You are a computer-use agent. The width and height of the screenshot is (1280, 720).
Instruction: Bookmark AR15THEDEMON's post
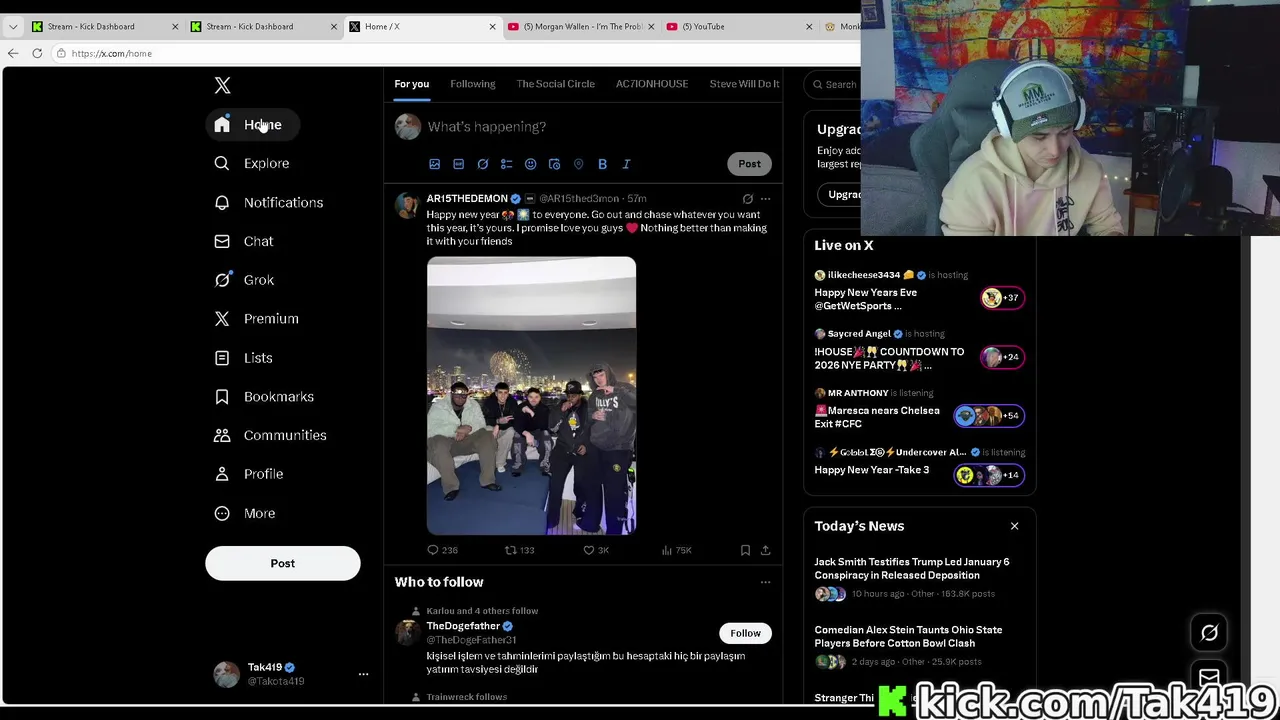tap(745, 550)
